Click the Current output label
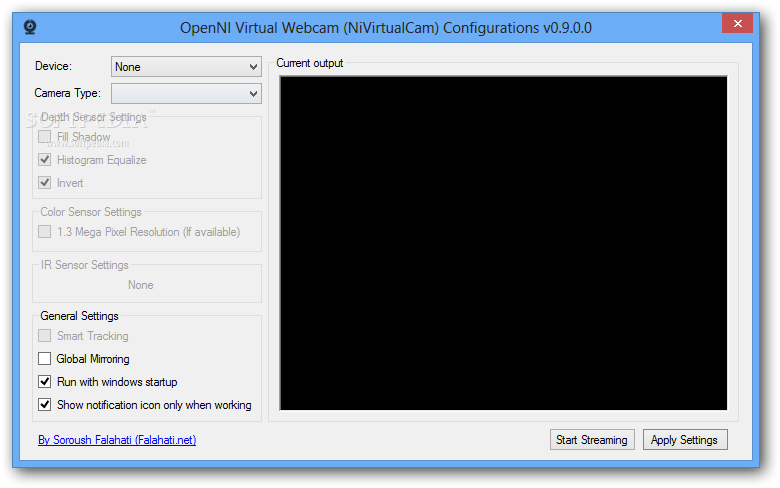 click(x=309, y=63)
